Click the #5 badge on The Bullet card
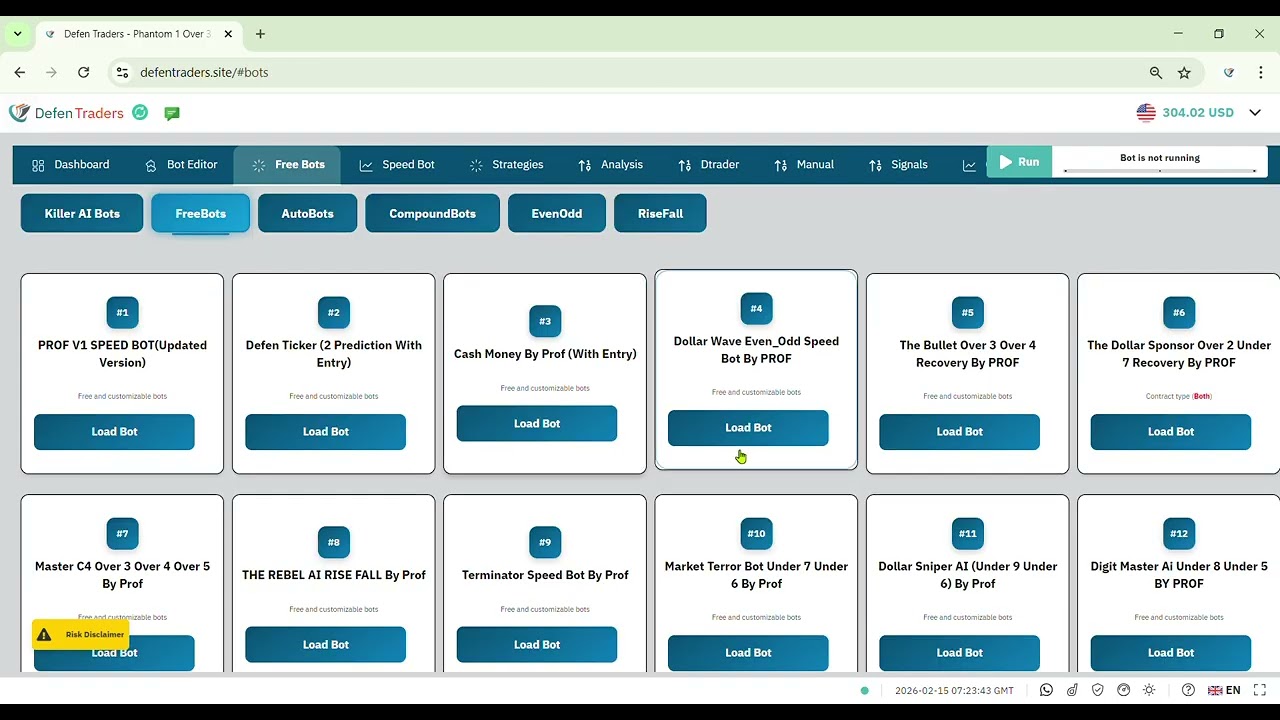Viewport: 1280px width, 720px height. pyautogui.click(x=968, y=313)
